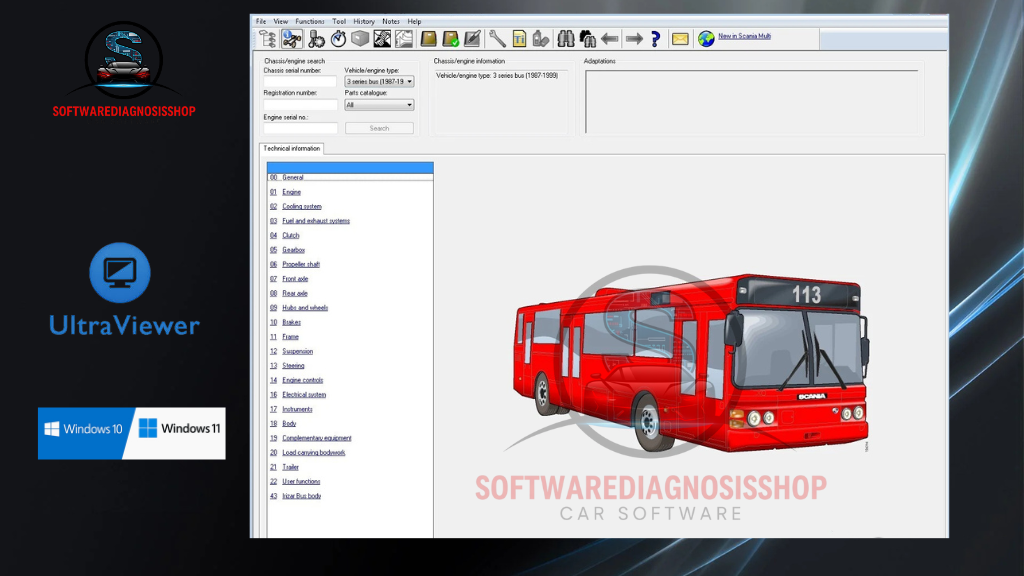
Task: Open the Vehicle/engine type dropdown
Action: point(379,82)
